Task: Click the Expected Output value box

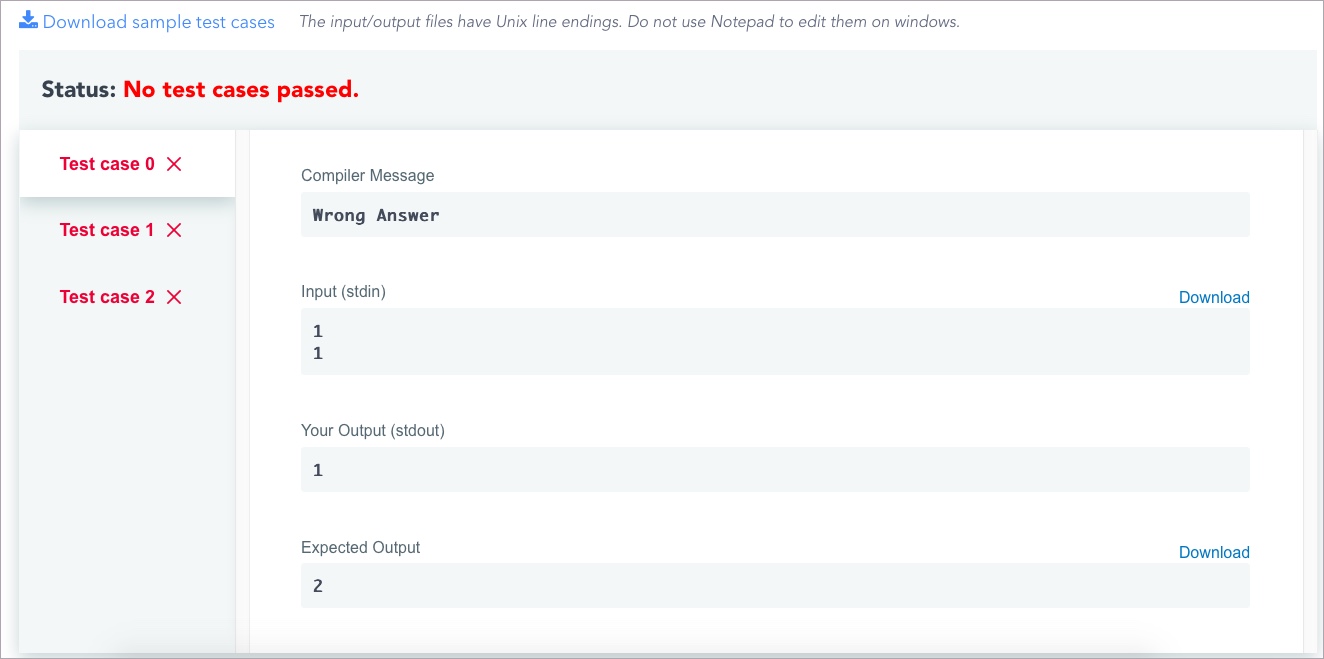Action: pyautogui.click(x=774, y=585)
